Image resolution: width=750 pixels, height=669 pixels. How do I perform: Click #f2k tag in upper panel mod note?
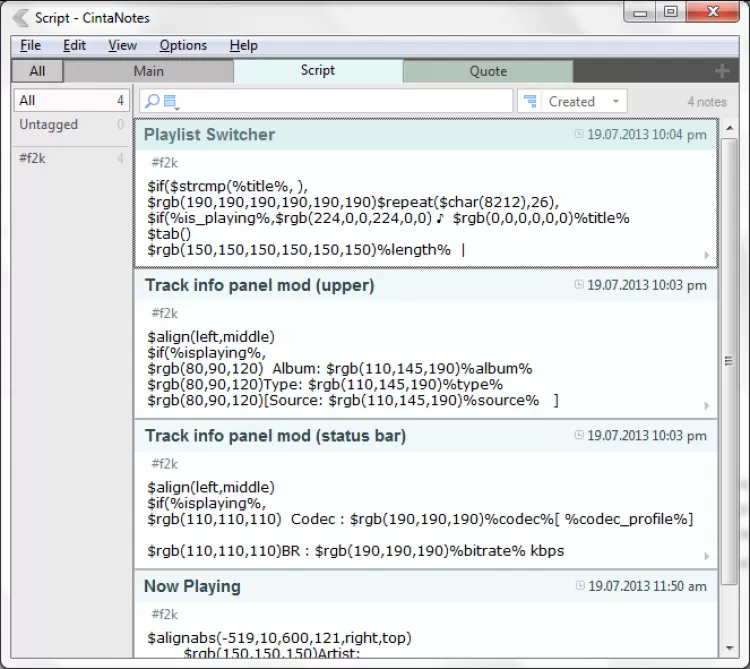[165, 313]
